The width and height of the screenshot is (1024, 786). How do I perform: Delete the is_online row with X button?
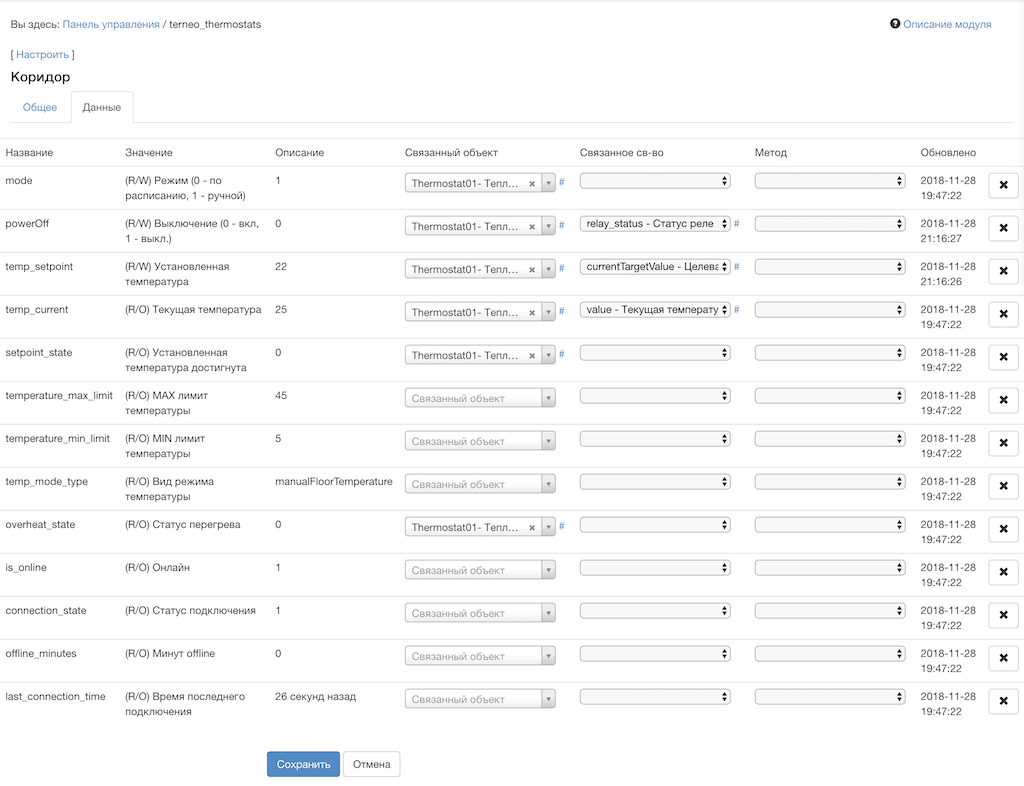point(1003,572)
